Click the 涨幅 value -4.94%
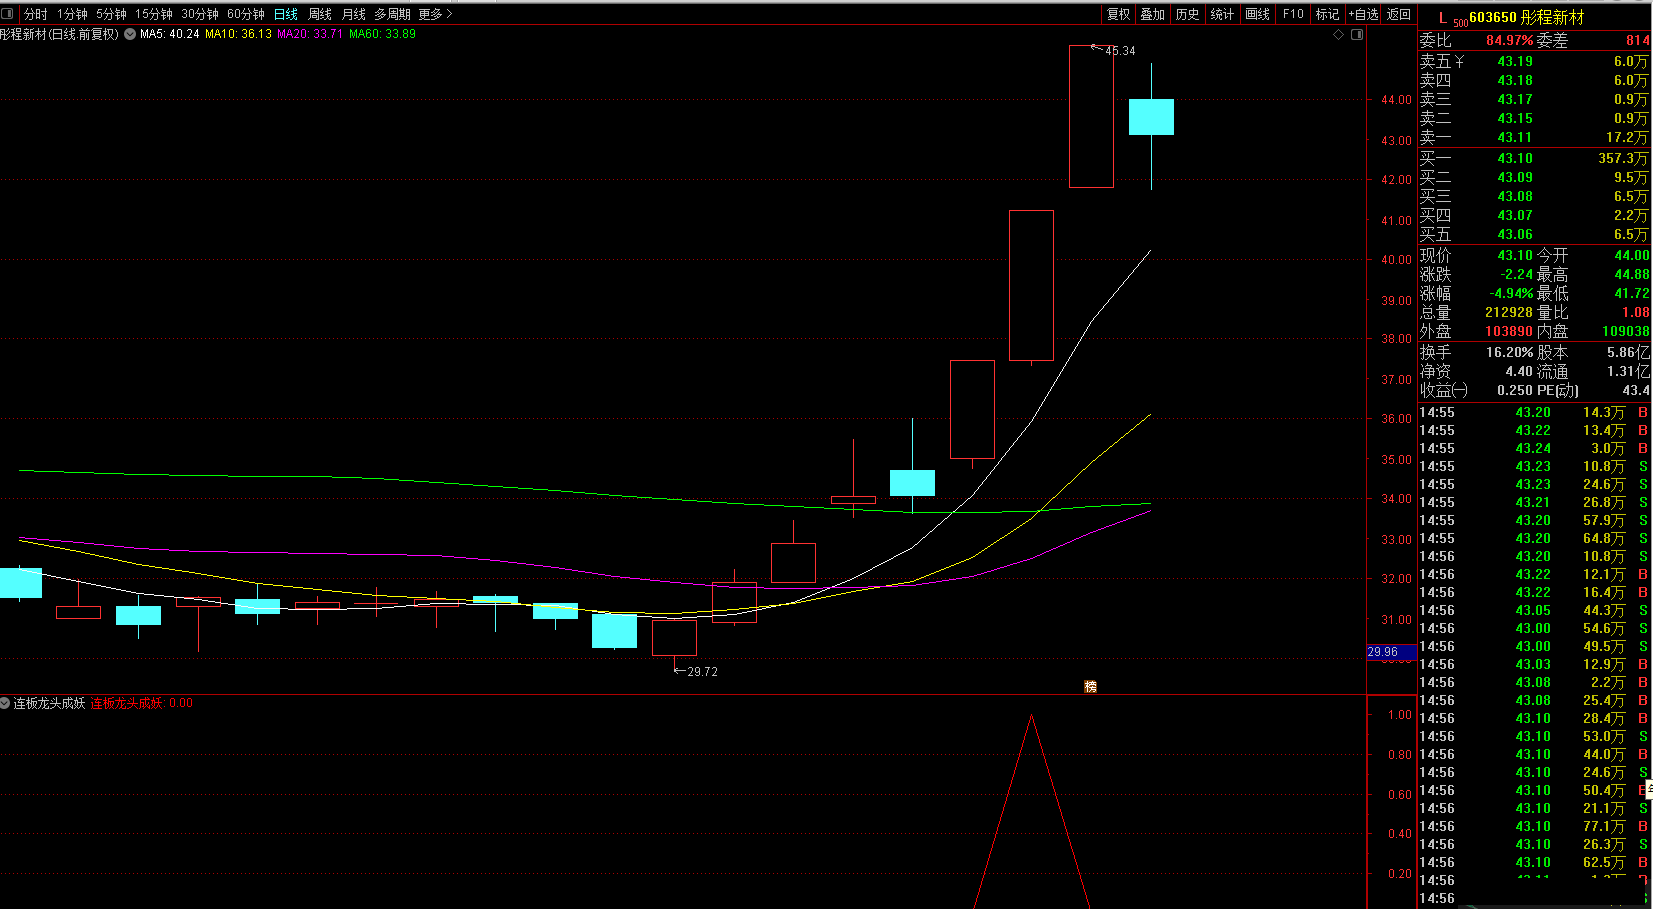 pos(1511,293)
